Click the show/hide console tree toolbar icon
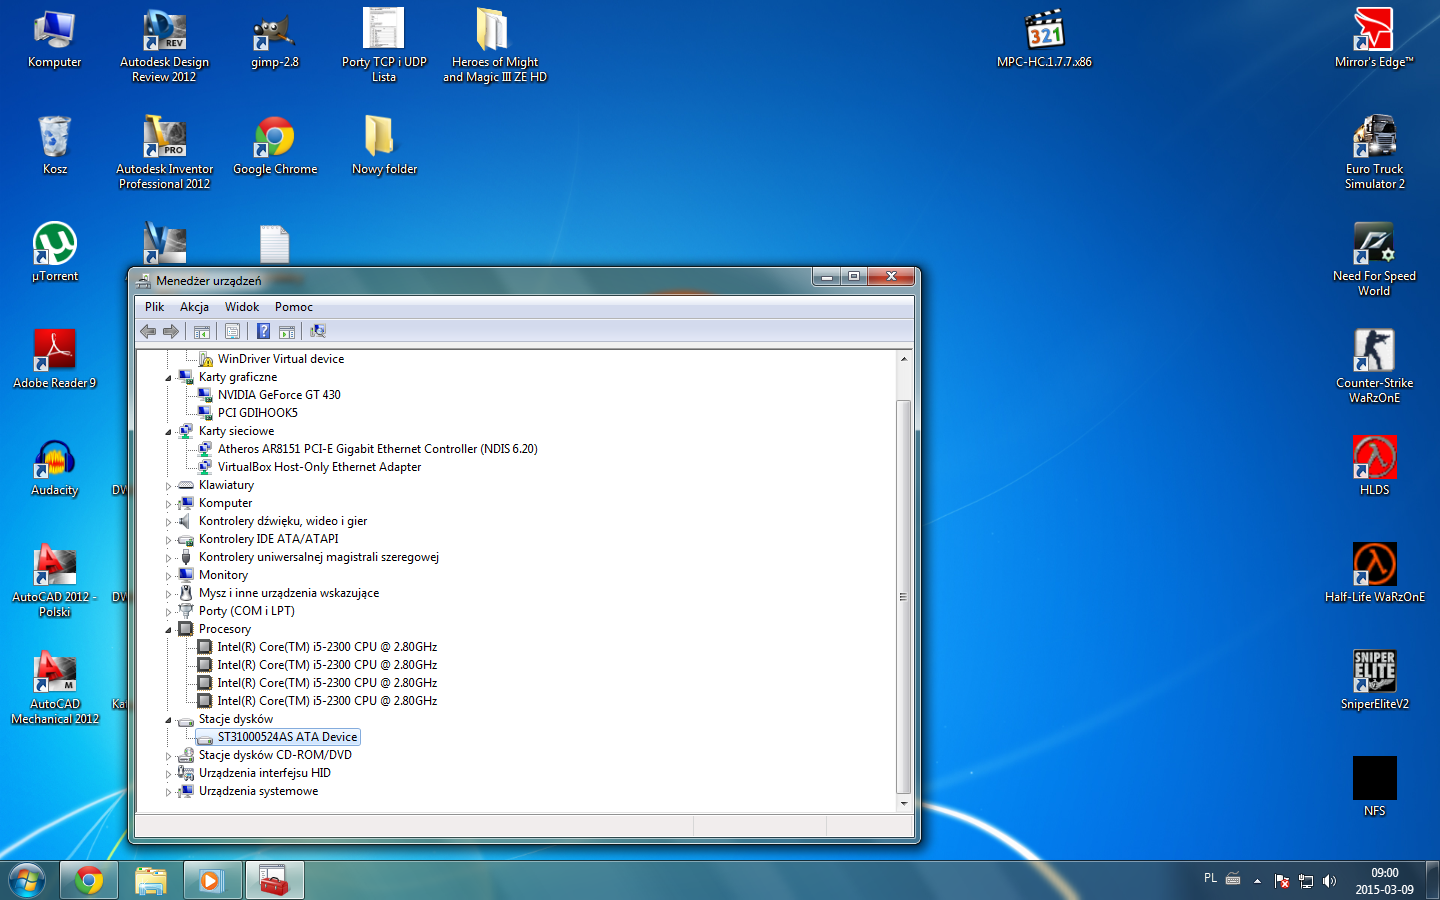Viewport: 1440px width, 900px height. pos(202,331)
